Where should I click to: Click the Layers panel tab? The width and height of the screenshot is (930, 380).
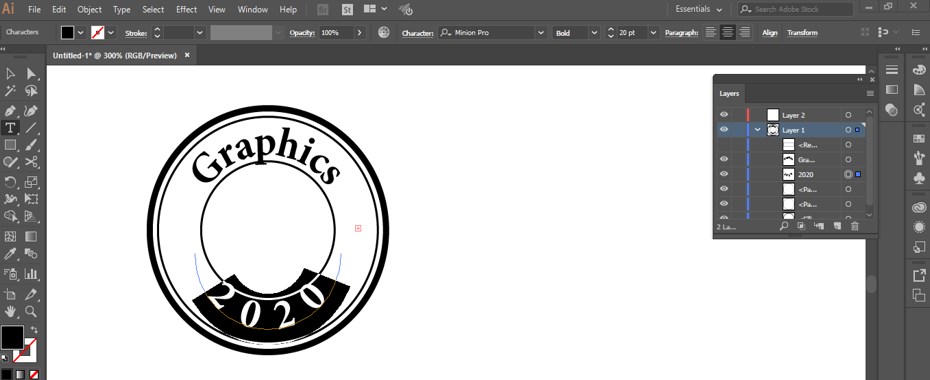click(729, 94)
